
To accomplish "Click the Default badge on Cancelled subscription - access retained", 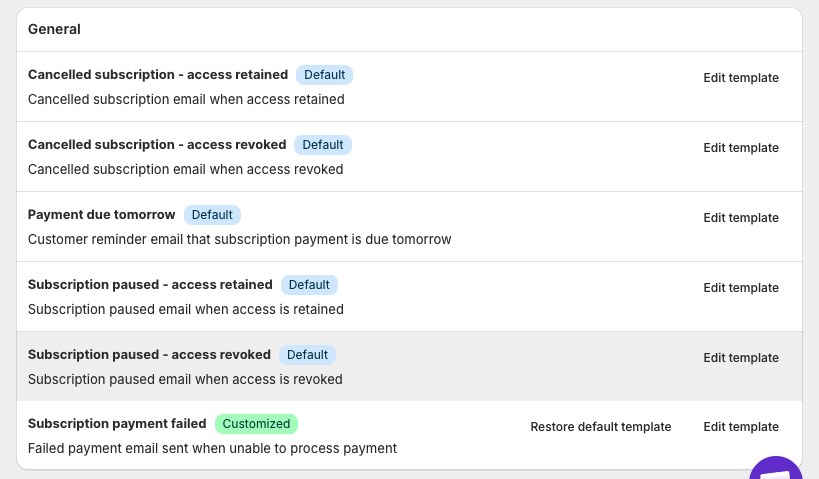I will coord(324,75).
